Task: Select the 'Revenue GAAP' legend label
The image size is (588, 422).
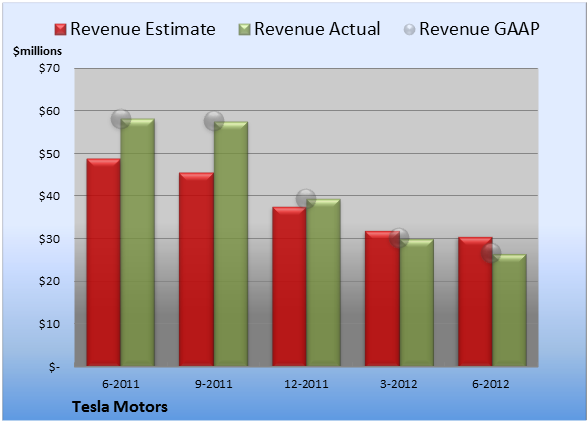Action: pyautogui.click(x=480, y=29)
